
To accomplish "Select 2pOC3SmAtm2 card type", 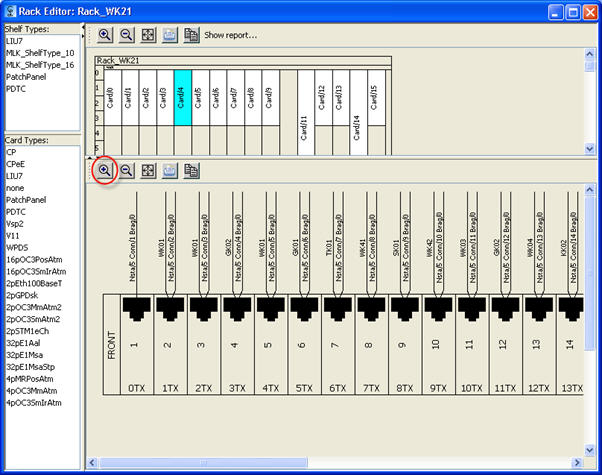I will pos(33,319).
